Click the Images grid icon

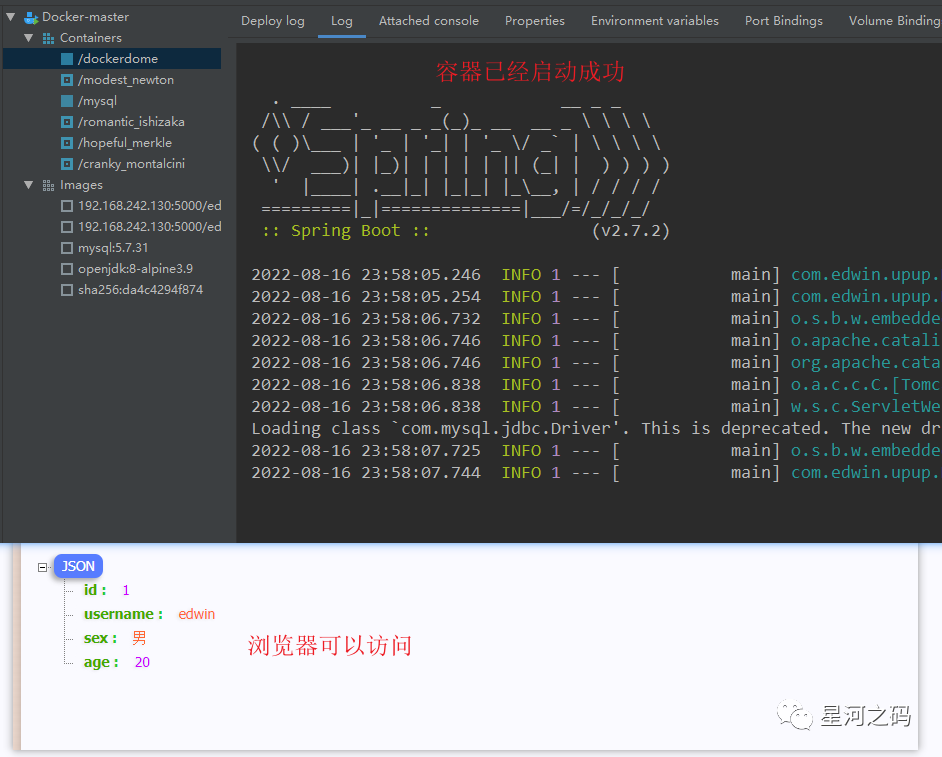(x=48, y=185)
